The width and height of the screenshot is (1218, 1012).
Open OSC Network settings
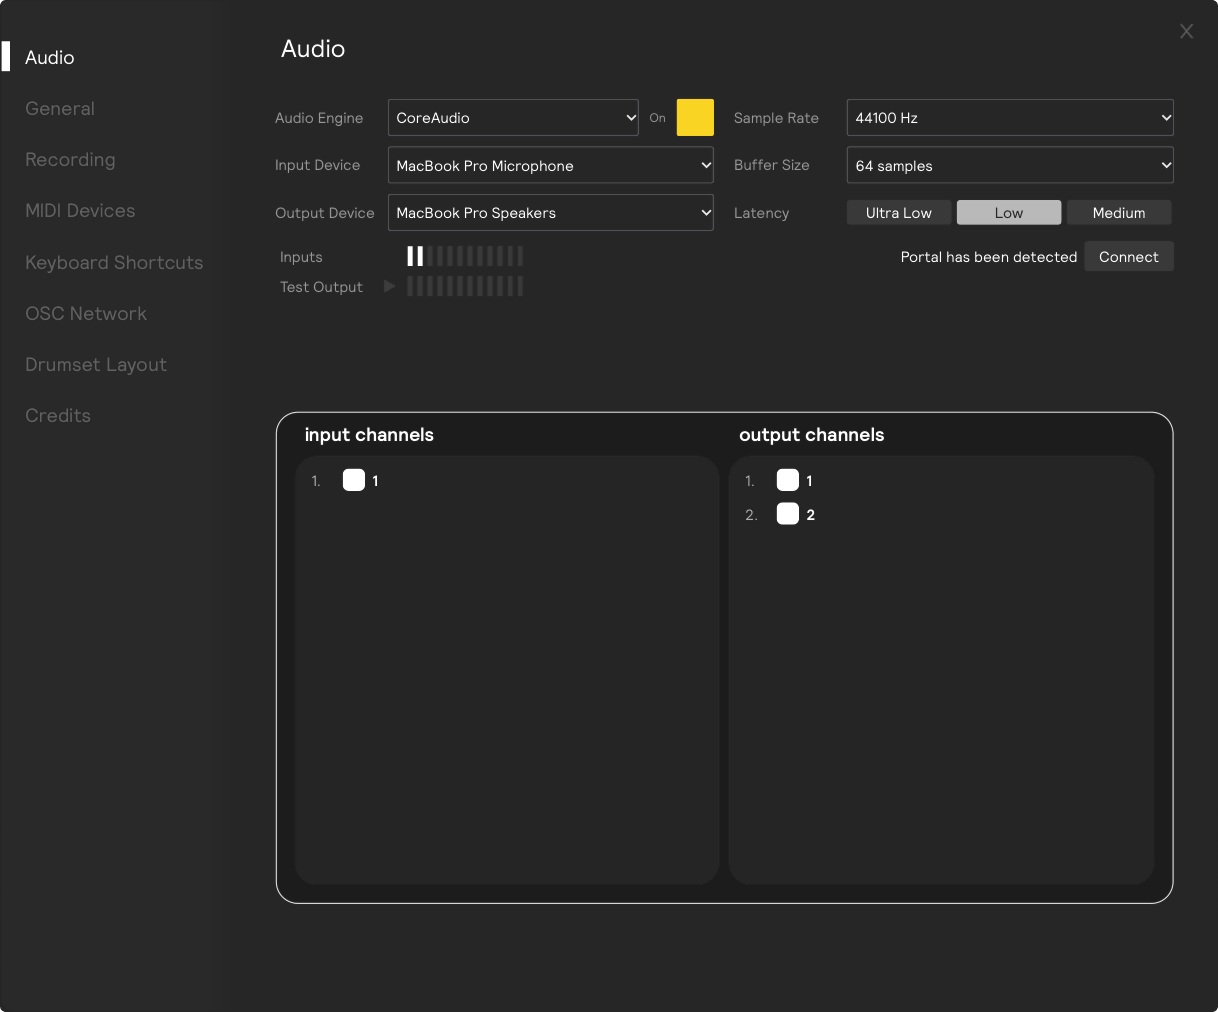(86, 313)
